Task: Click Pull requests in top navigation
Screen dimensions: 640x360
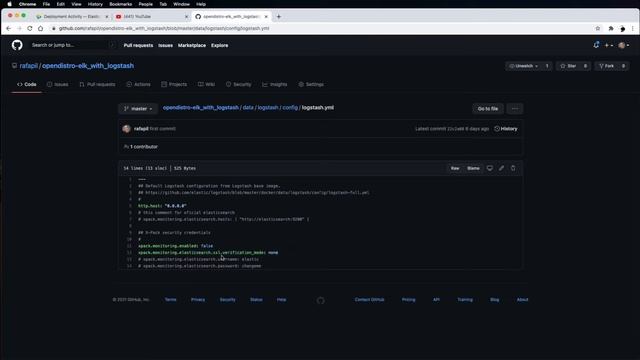Action: [x=138, y=45]
